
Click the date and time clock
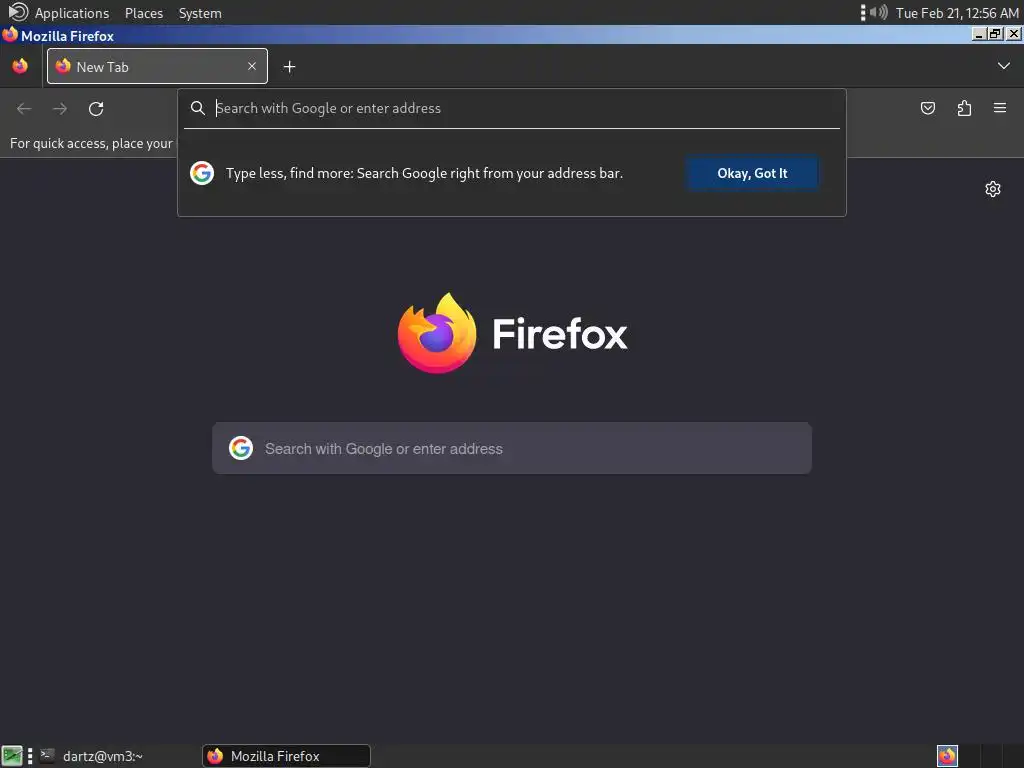(957, 13)
